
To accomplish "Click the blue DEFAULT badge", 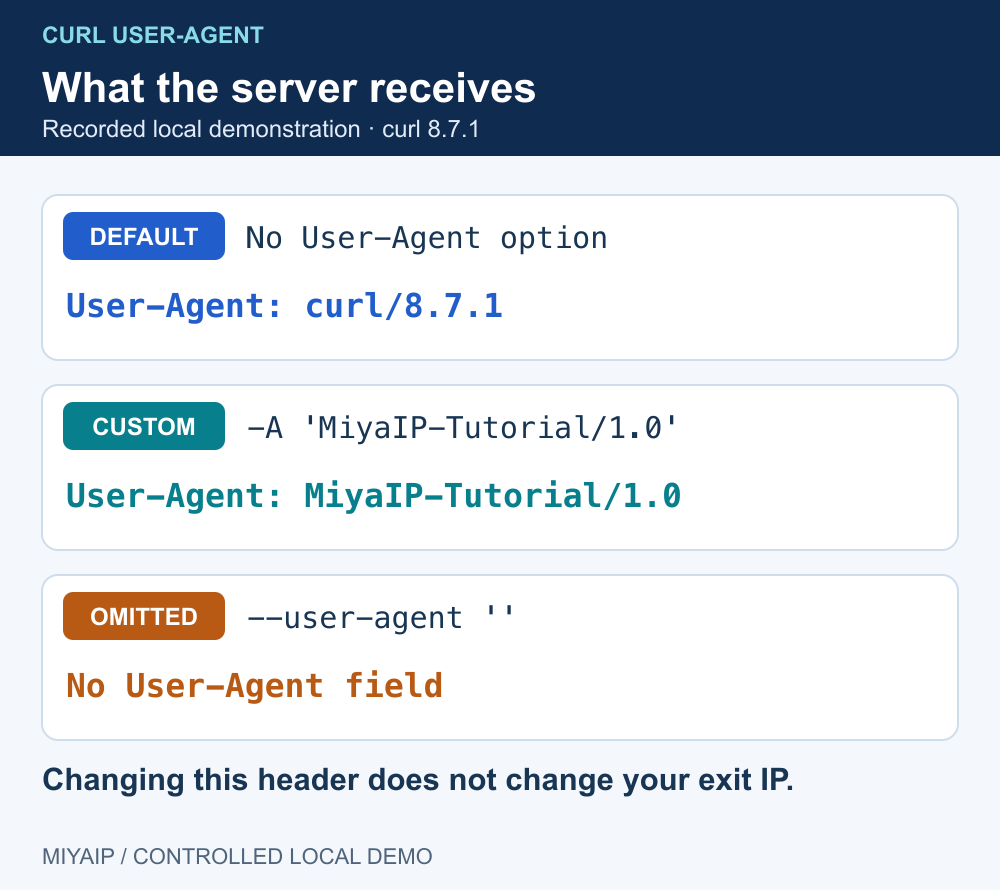I will click(x=143, y=236).
